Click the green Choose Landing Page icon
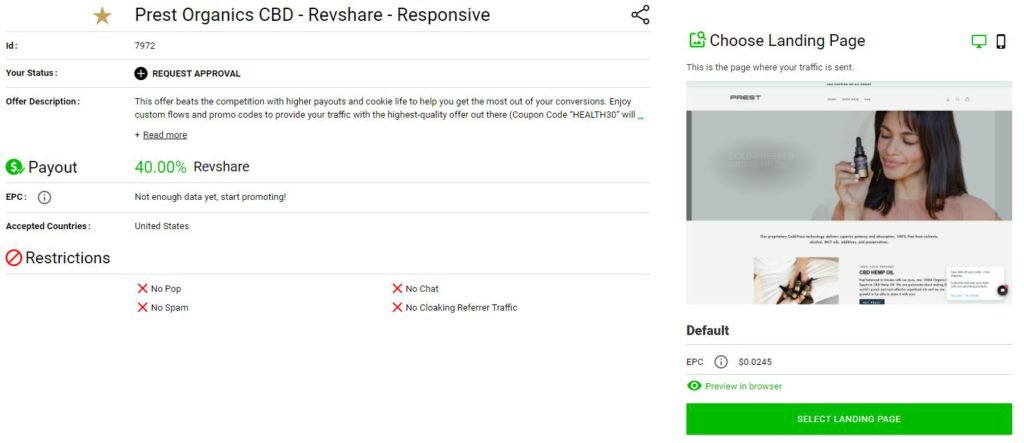 tap(697, 41)
